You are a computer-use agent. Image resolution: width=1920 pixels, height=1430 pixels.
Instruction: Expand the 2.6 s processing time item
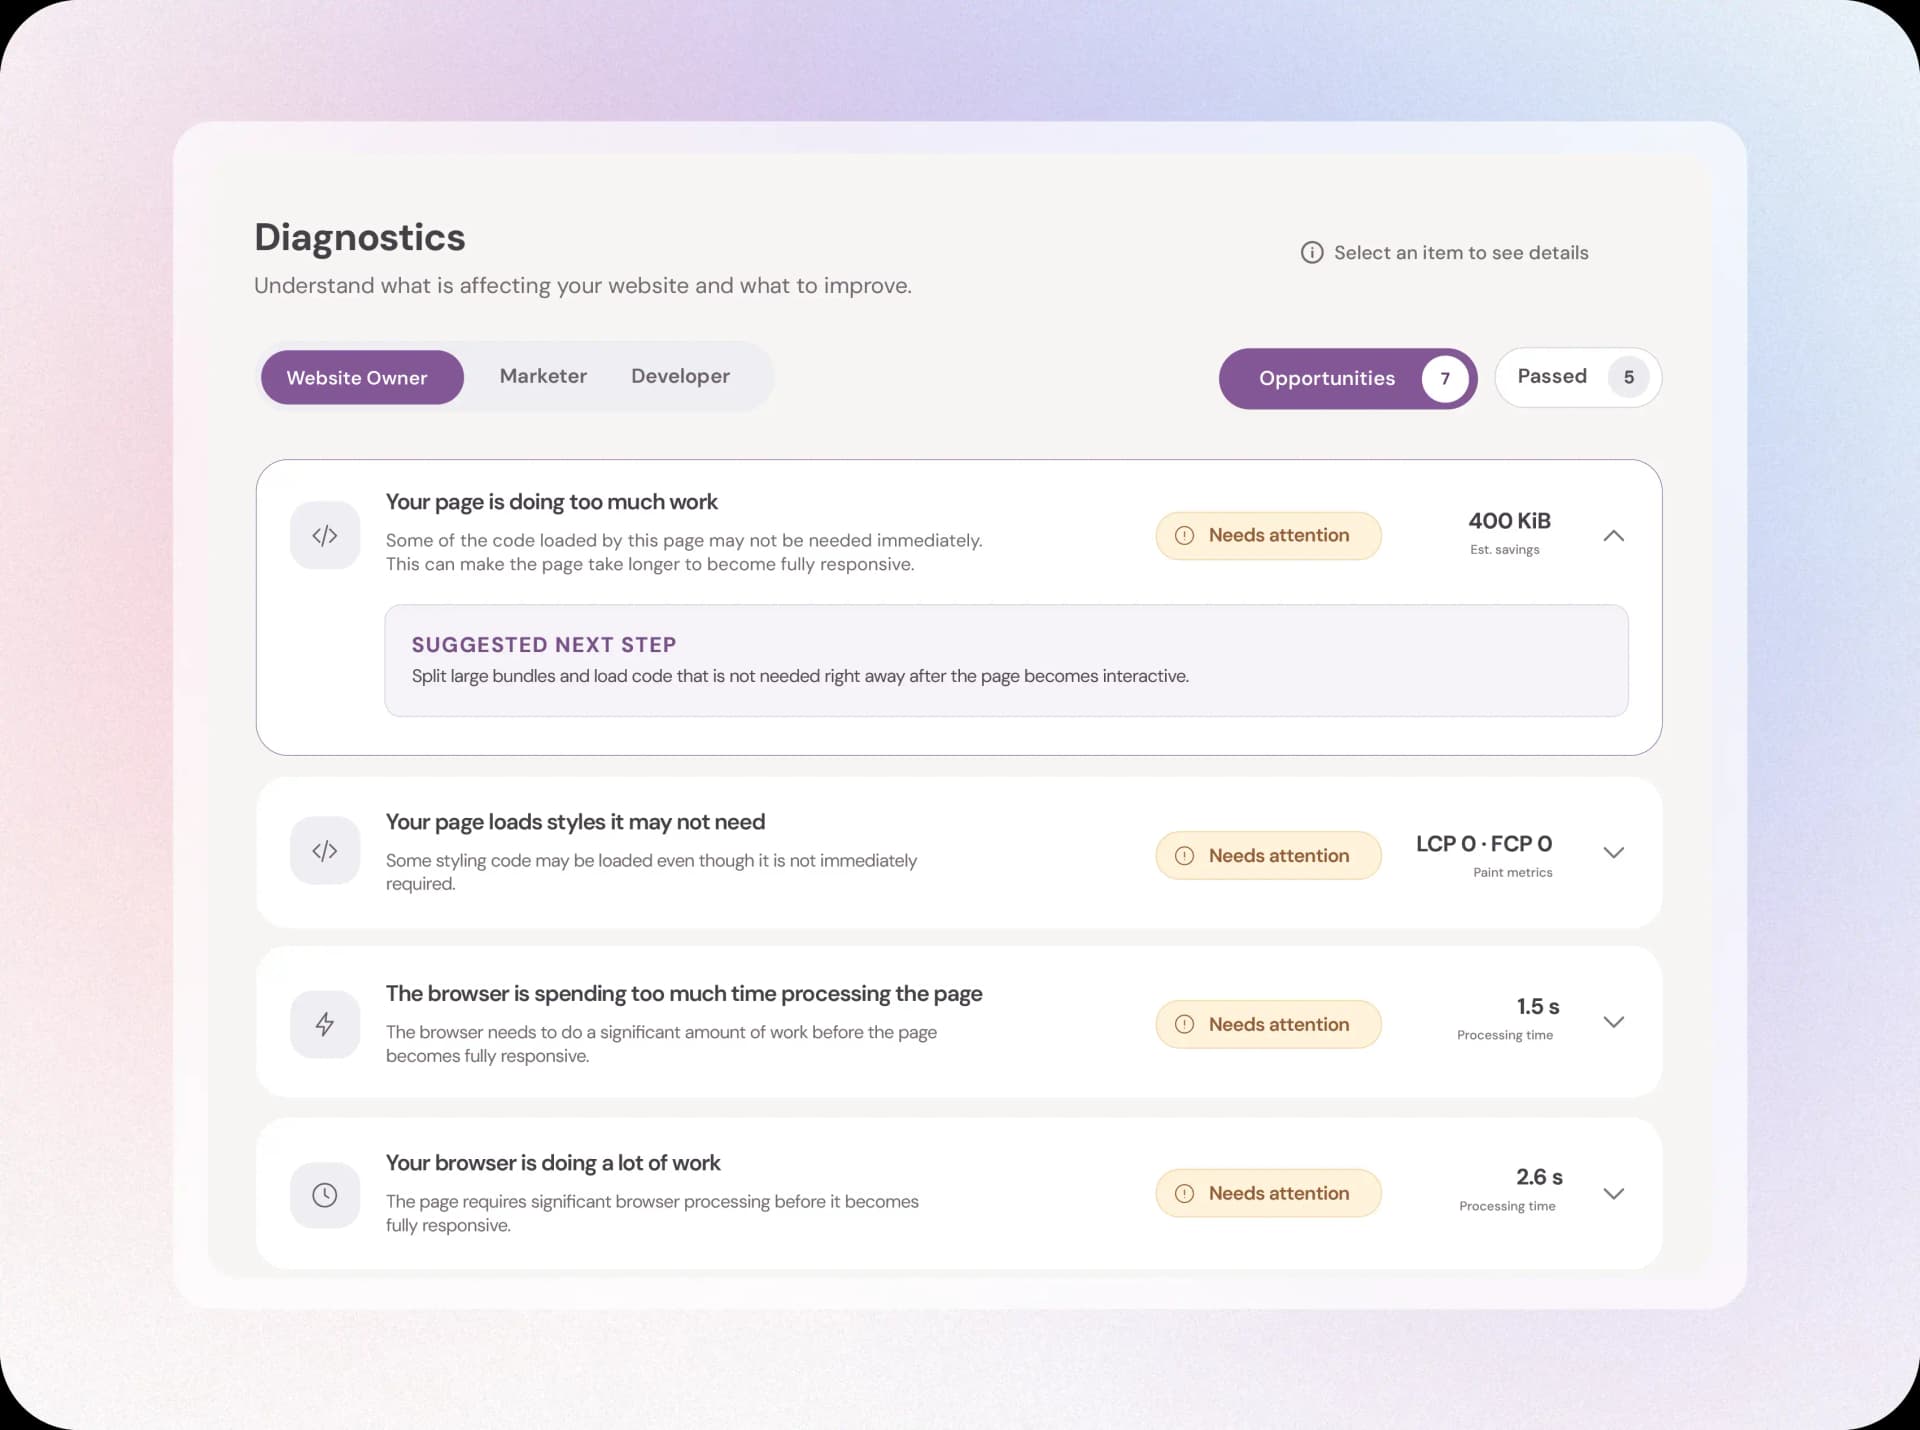[x=1613, y=1194]
